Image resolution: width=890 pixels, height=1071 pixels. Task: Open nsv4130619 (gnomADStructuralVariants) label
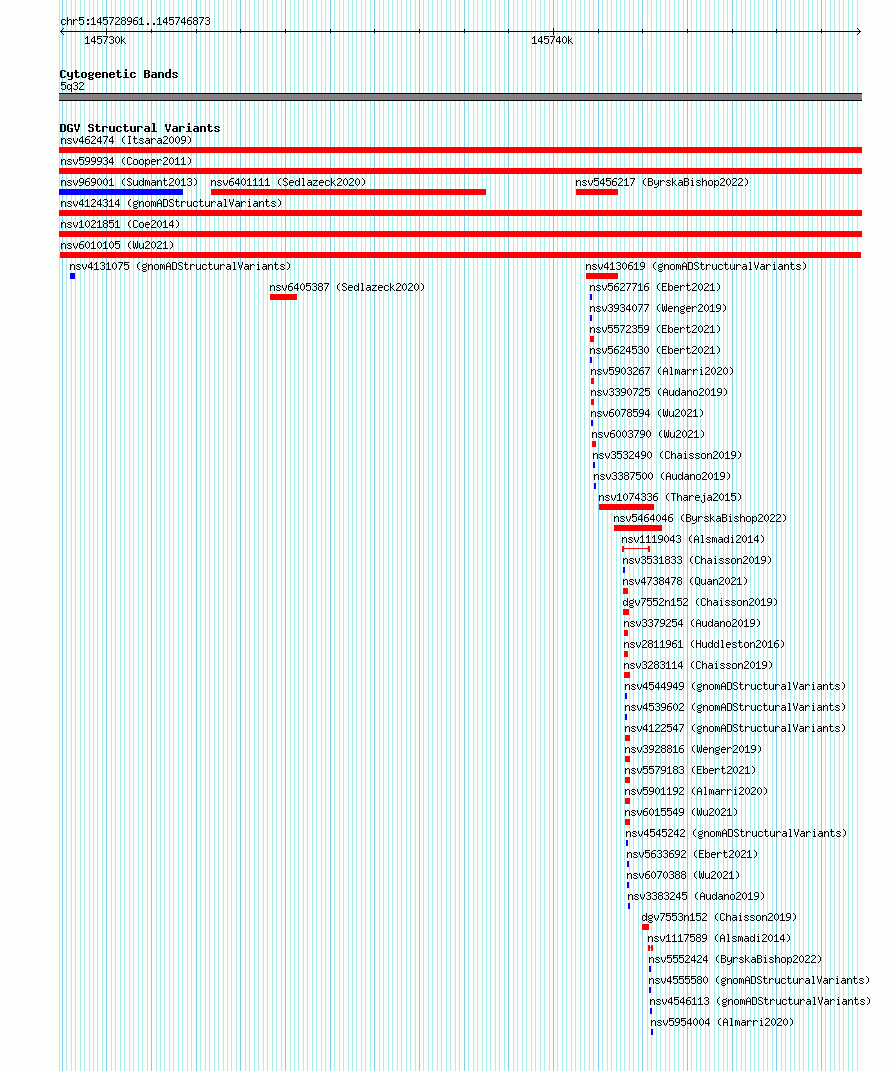(x=696, y=266)
